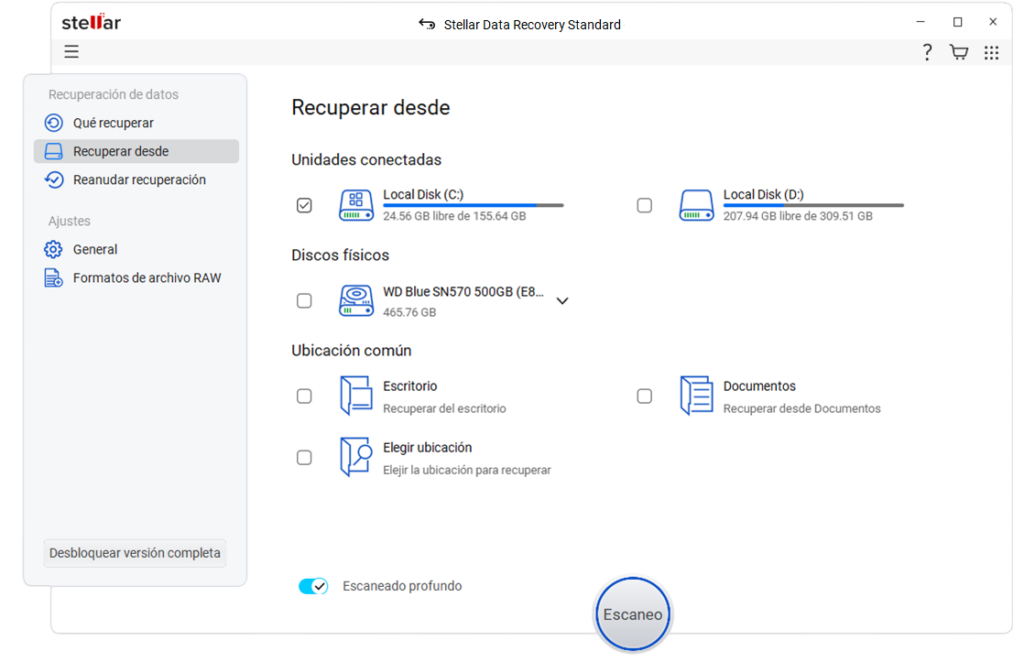Viewport: 1024px width, 662px height.
Task: Click the Local Disk (C:) usage bar
Action: (473, 205)
